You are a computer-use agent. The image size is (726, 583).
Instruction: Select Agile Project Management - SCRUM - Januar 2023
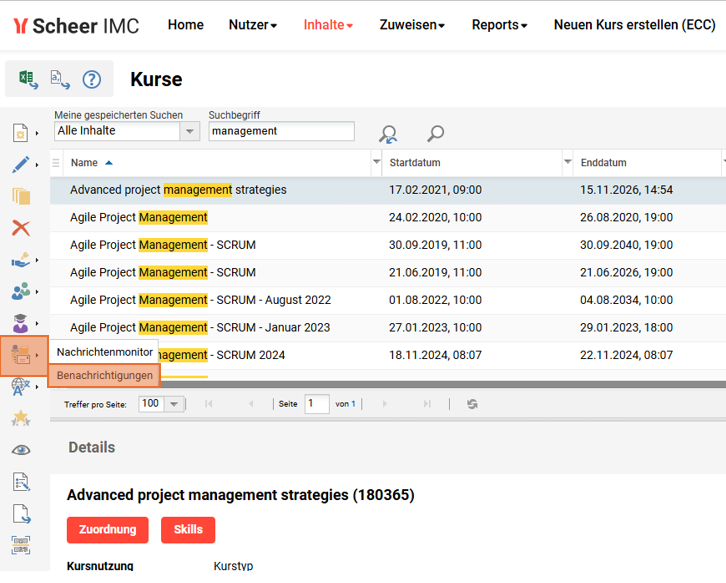(388, 328)
